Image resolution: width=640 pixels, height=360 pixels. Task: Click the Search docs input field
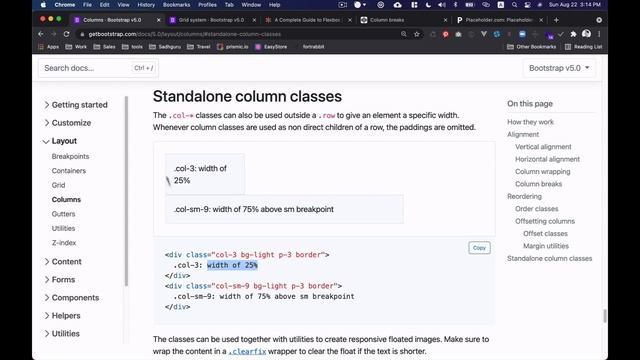point(98,68)
